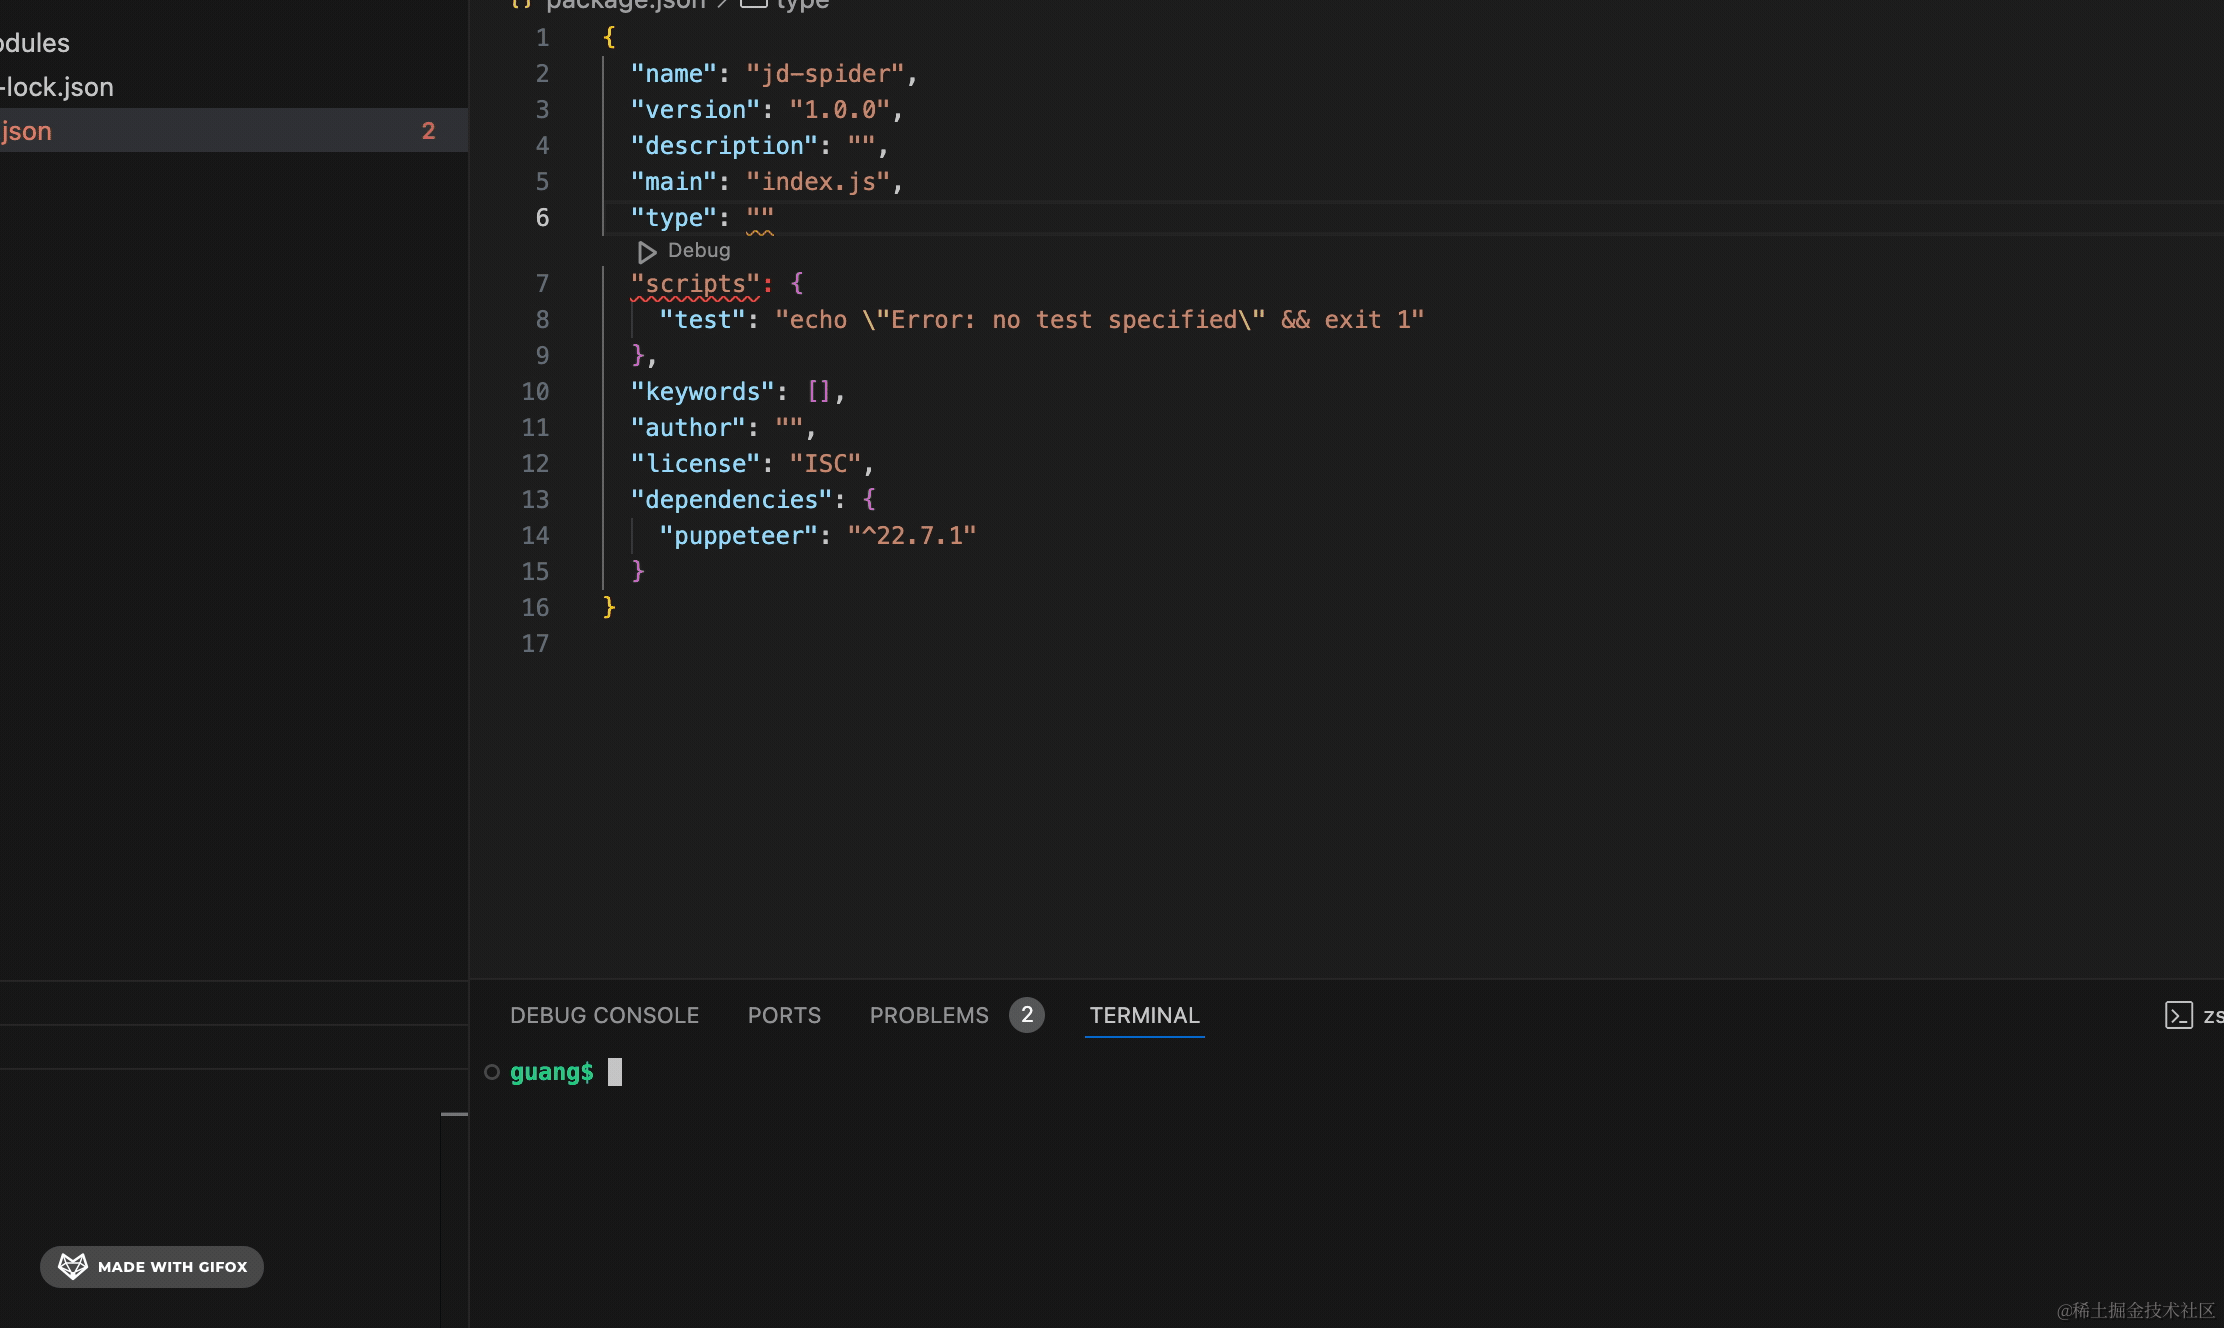Screen dimensions: 2224x1328
Task: Select package.json file in explorer
Action: 27,131
